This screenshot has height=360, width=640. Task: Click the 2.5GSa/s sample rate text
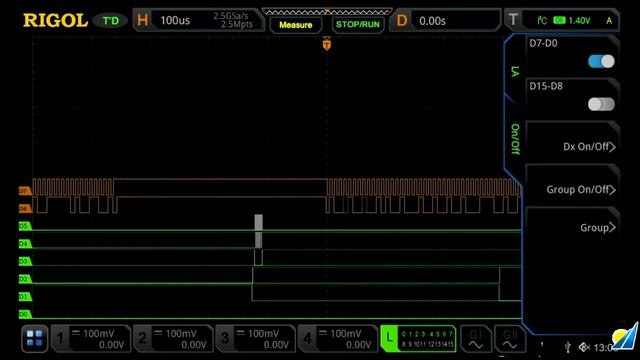click(231, 16)
